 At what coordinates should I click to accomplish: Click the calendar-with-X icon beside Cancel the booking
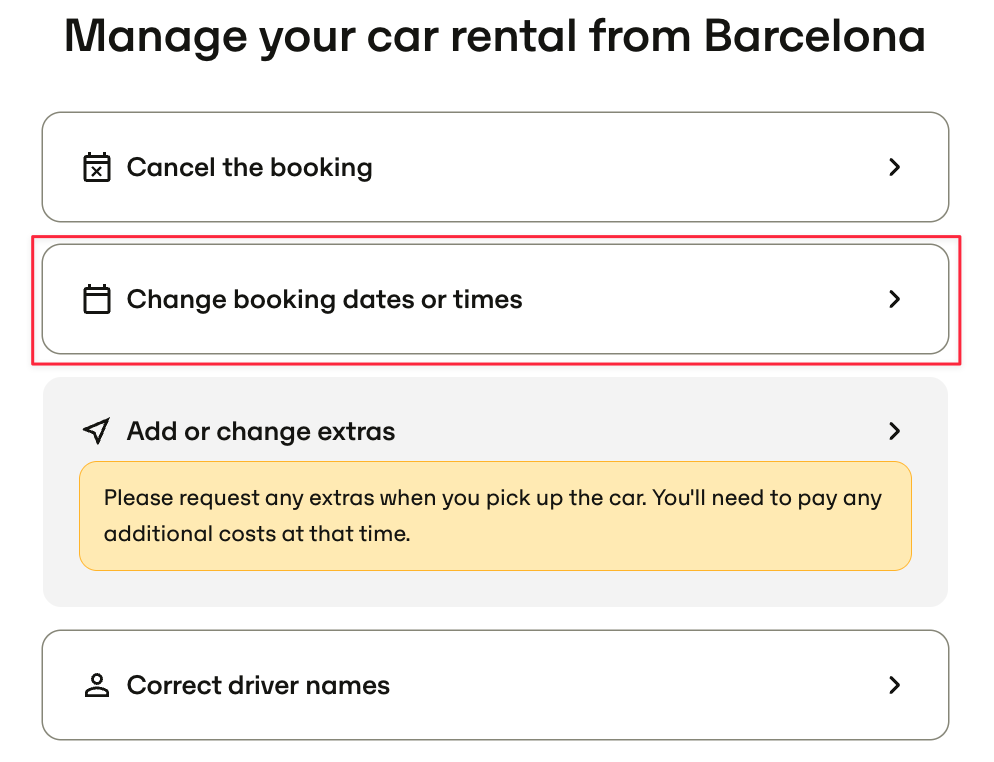(x=96, y=167)
